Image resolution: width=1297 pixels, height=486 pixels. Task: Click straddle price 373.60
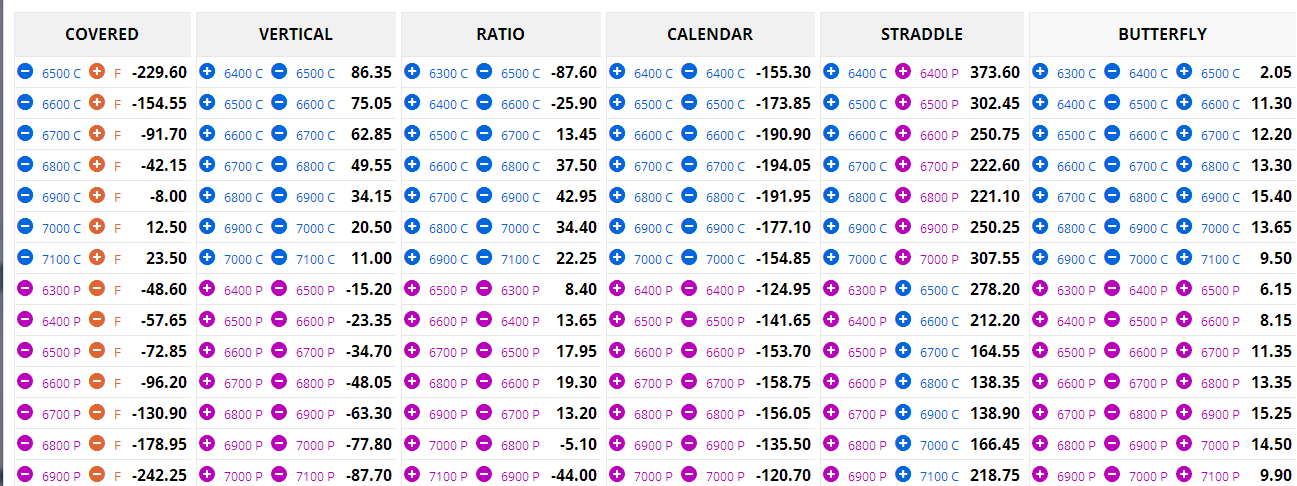pyautogui.click(x=995, y=72)
